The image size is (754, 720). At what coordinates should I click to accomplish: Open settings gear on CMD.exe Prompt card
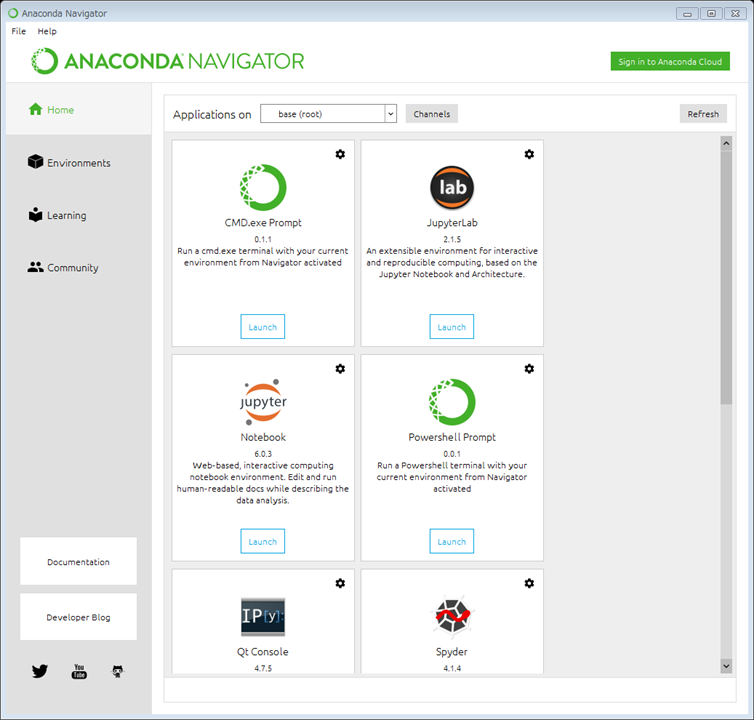(340, 154)
